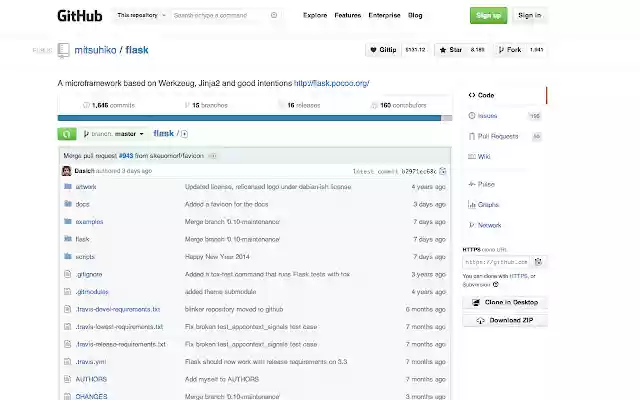The image size is (640, 400).
Task: Open the Issues tab
Action: [x=505, y=116]
